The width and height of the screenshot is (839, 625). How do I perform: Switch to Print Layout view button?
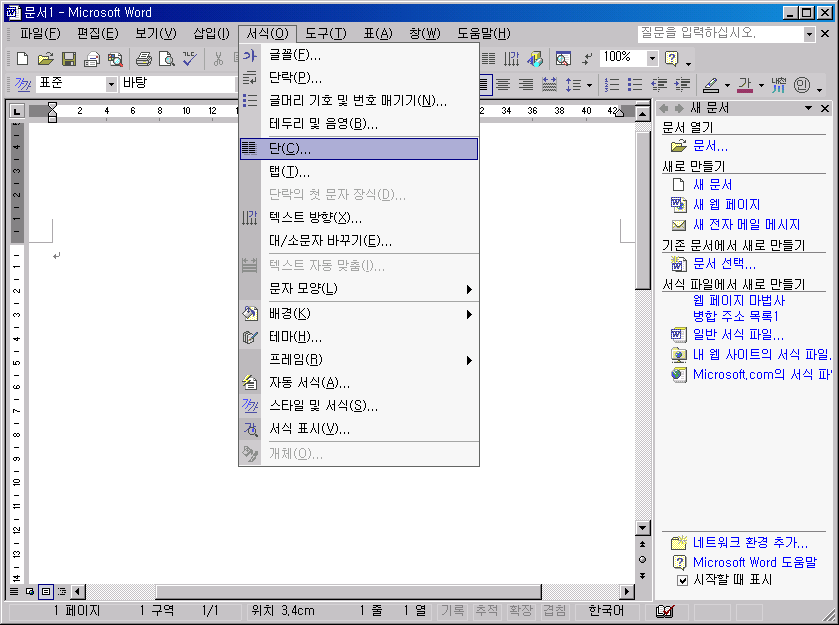[x=46, y=592]
